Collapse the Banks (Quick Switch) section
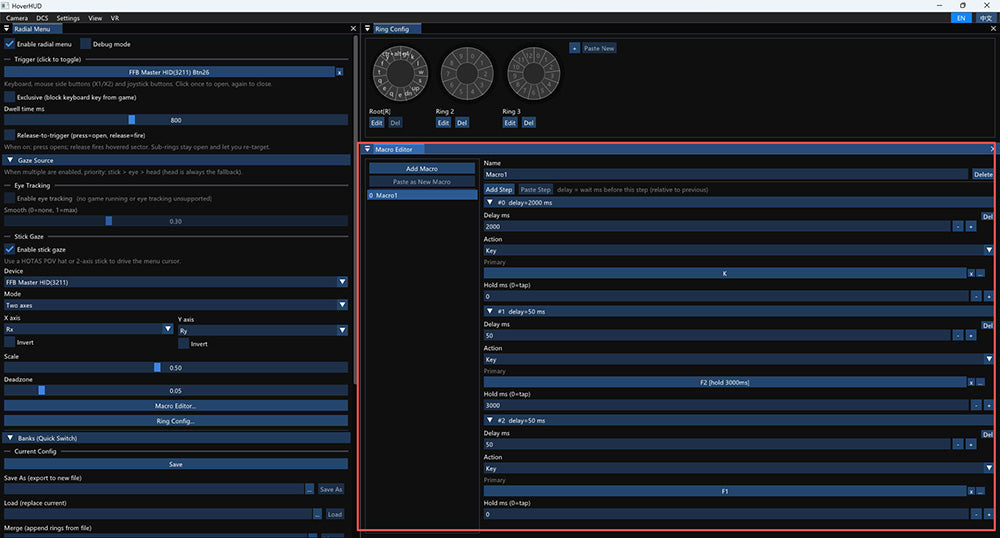 tap(177, 438)
